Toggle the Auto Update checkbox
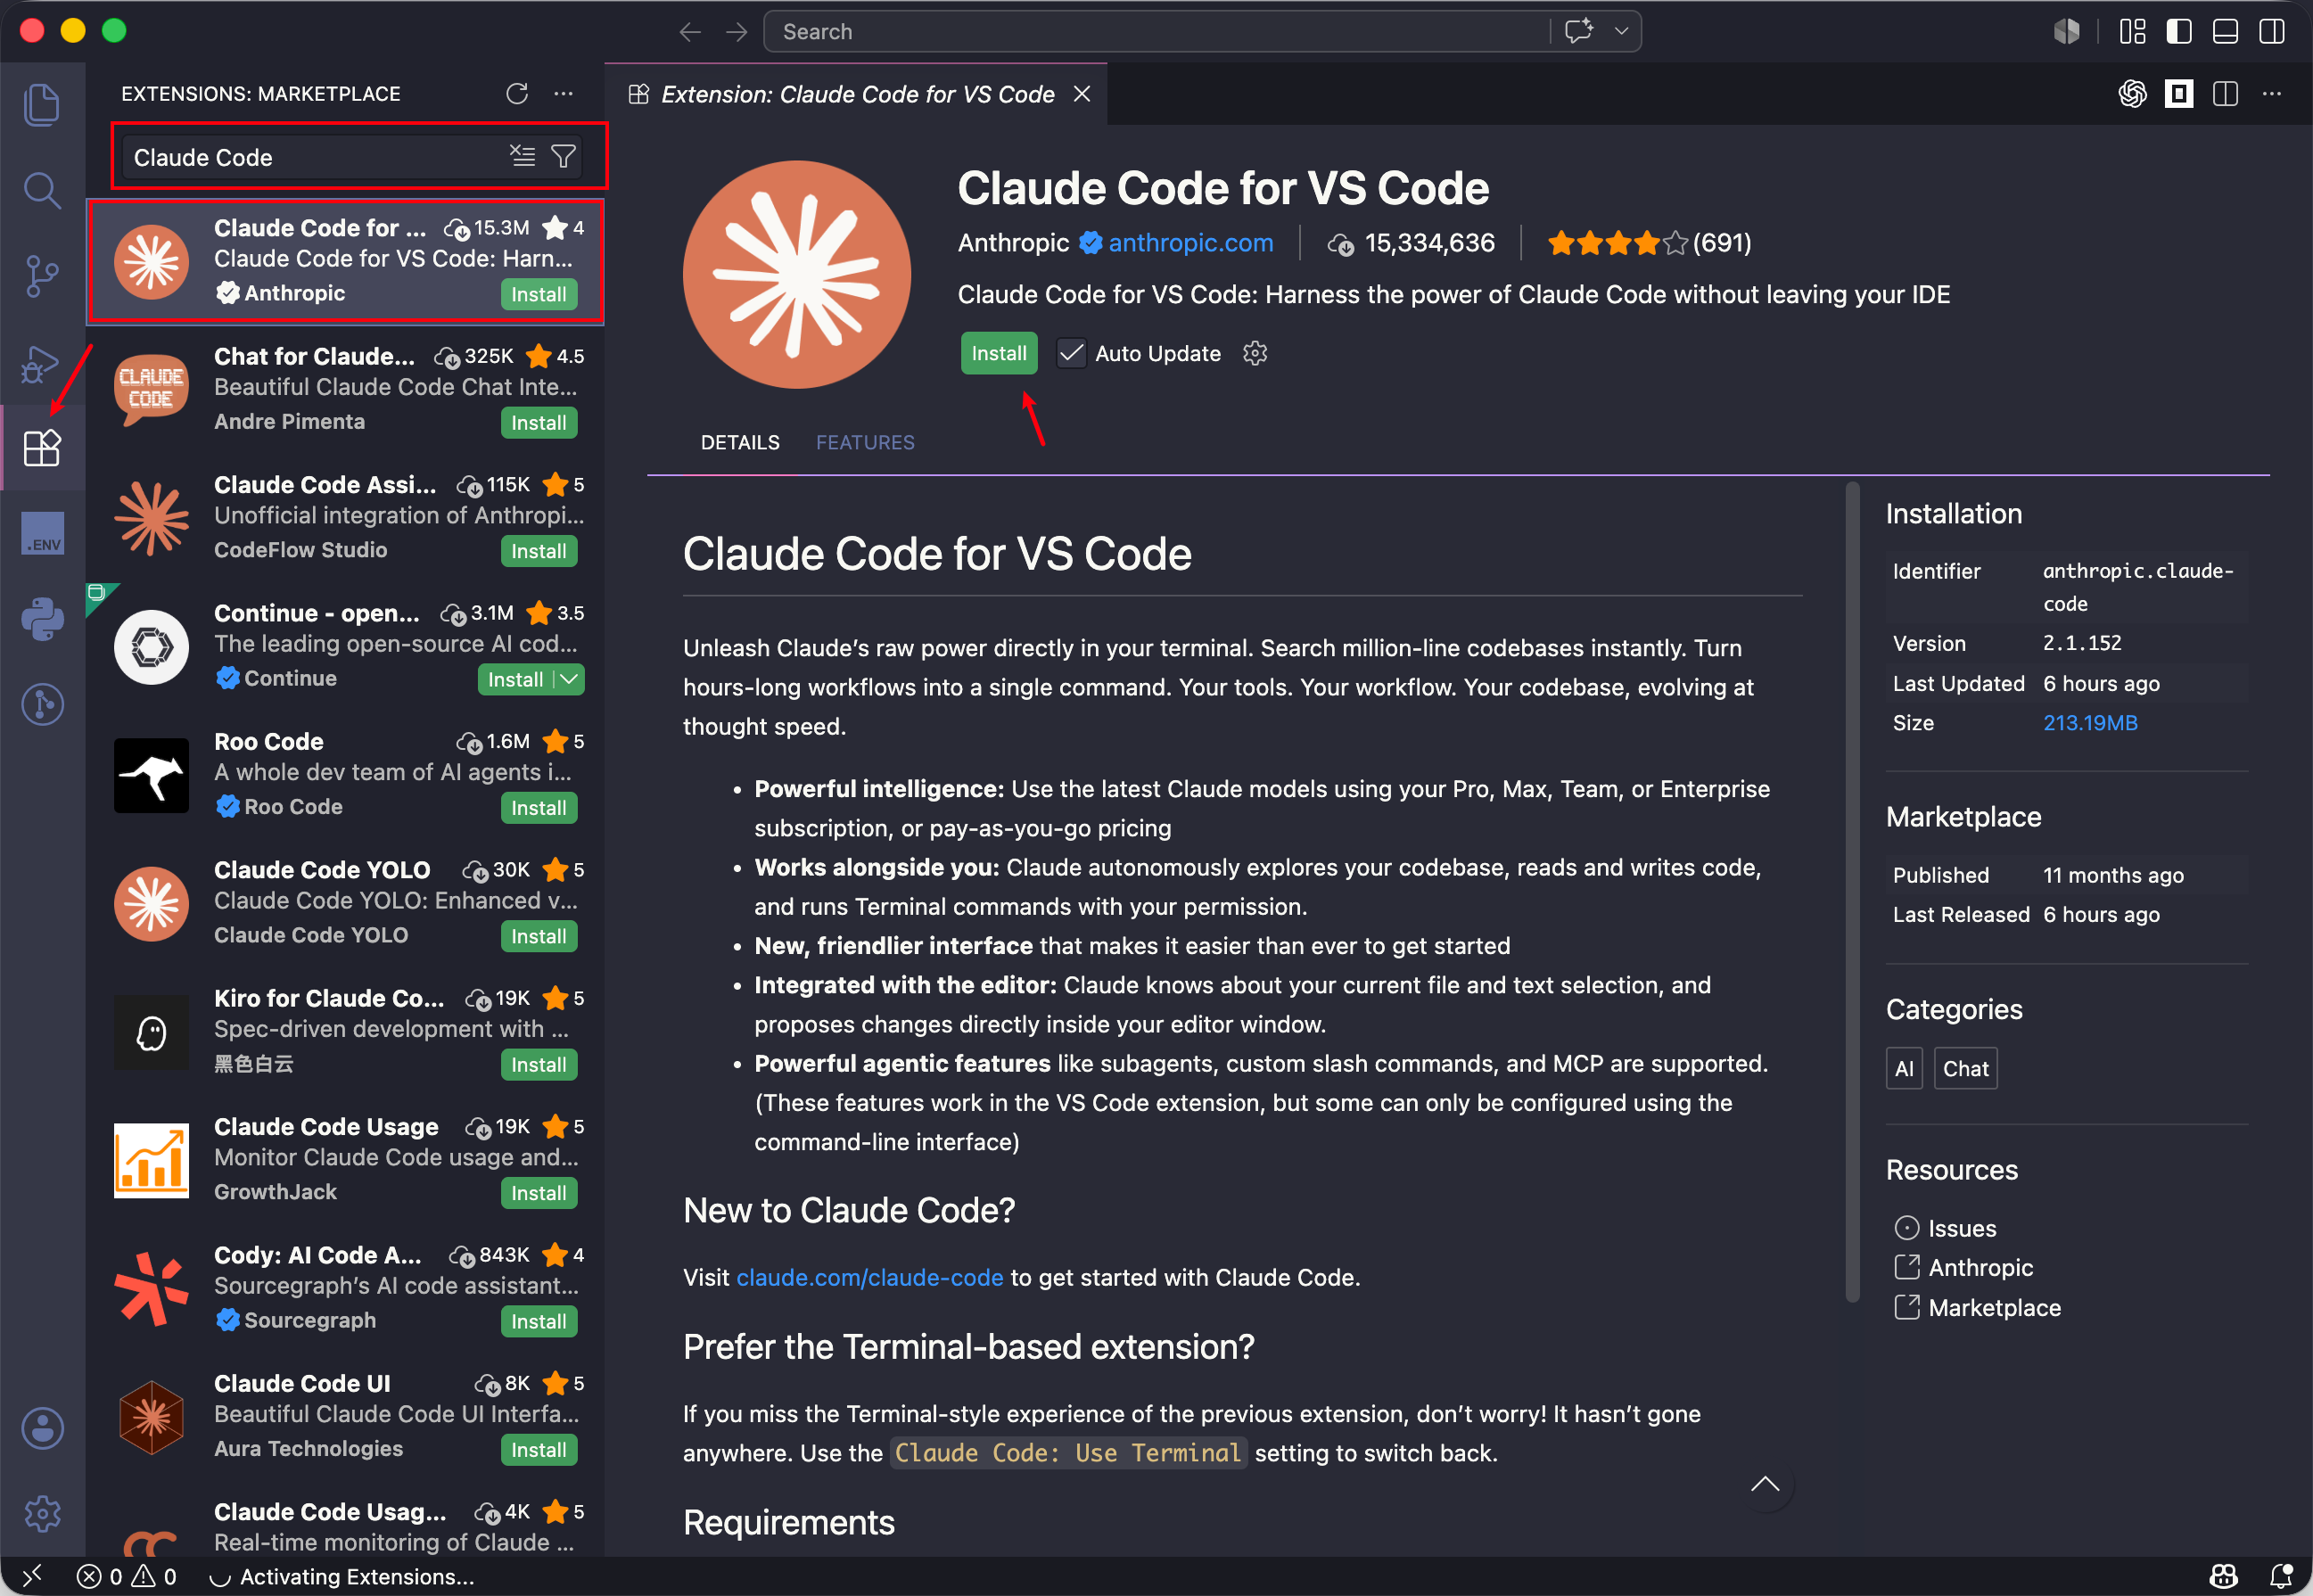The width and height of the screenshot is (2313, 1596). coord(1071,353)
